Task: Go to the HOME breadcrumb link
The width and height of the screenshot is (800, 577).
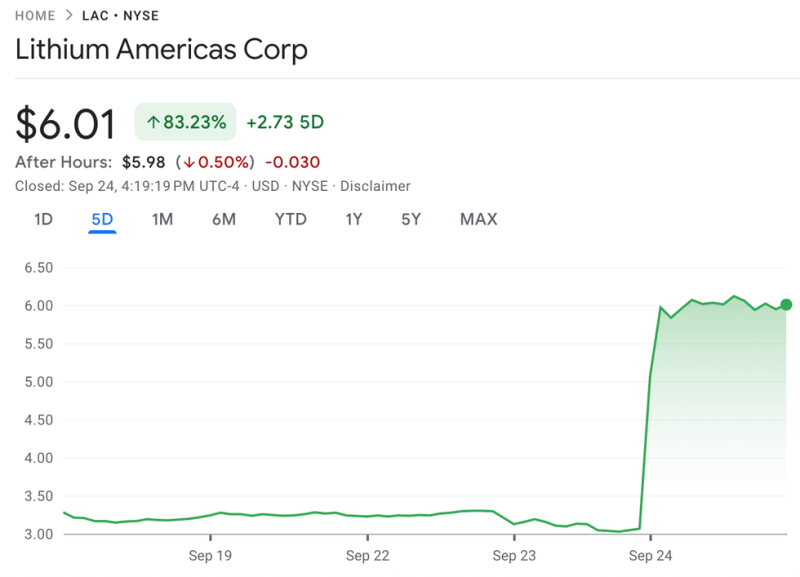Action: click(35, 16)
